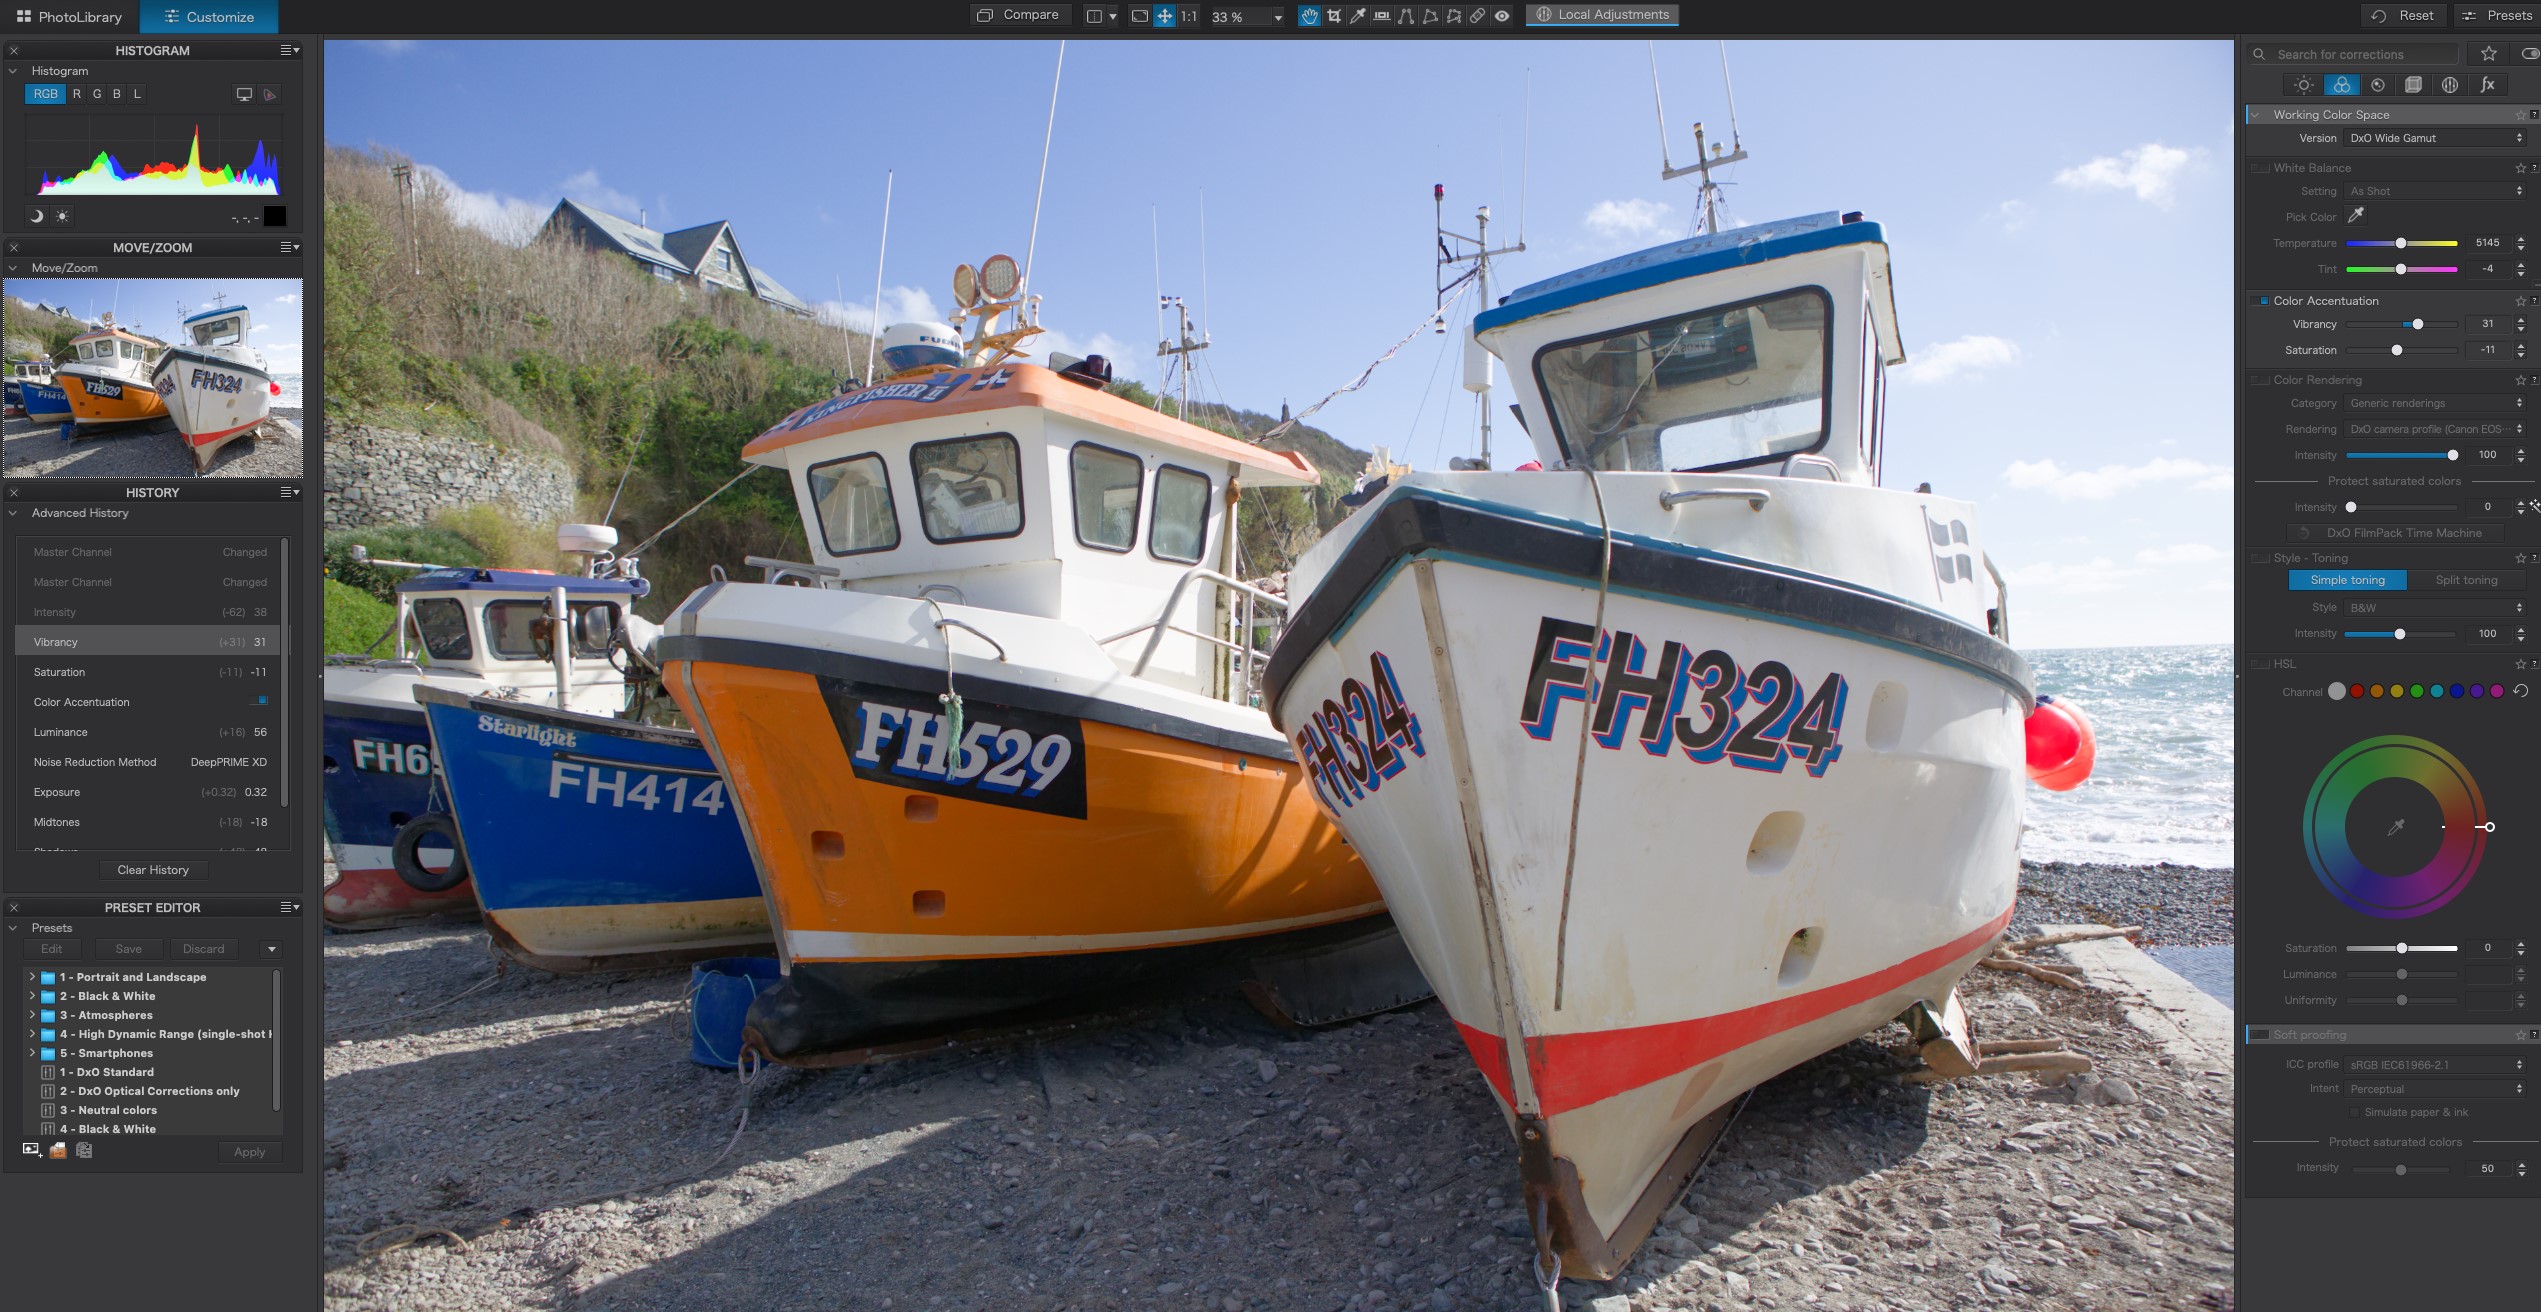This screenshot has height=1312, width=2541.
Task: Expand the Preset Editor panel
Action: [291, 905]
